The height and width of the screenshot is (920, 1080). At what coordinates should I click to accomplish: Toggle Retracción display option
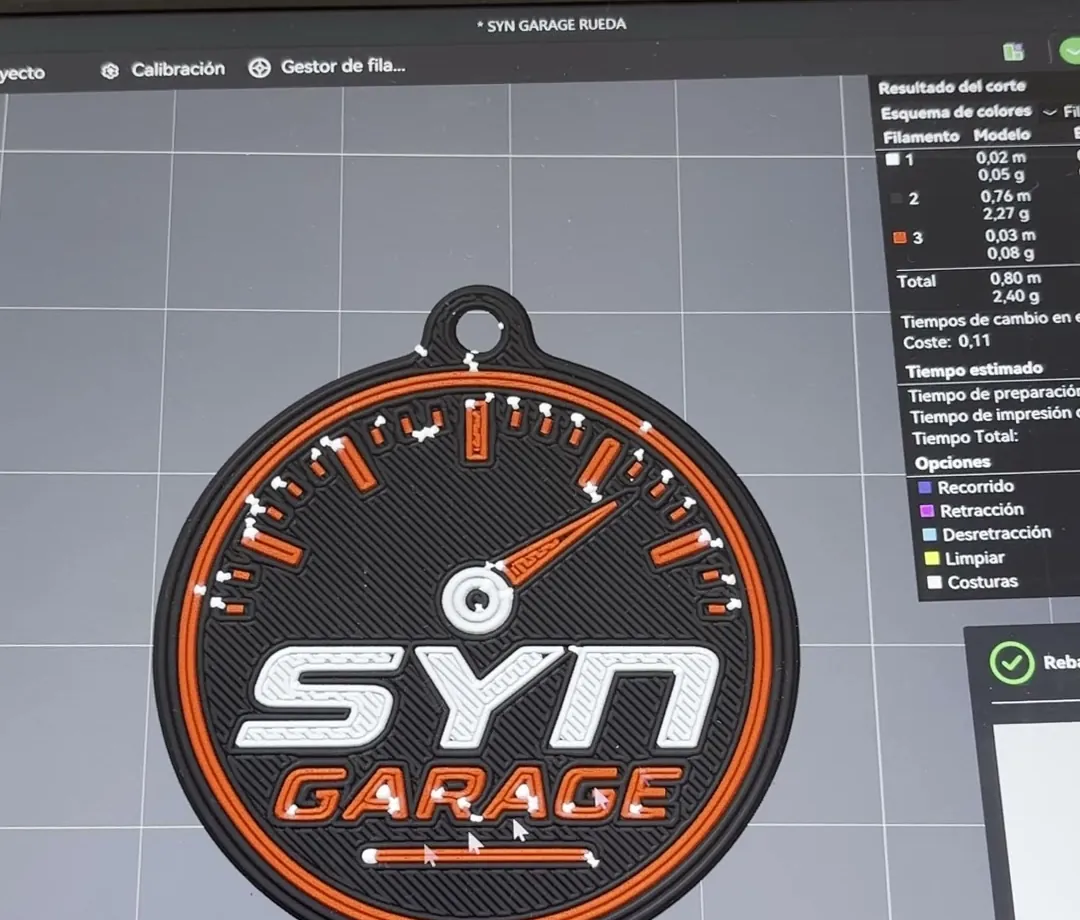[927, 511]
